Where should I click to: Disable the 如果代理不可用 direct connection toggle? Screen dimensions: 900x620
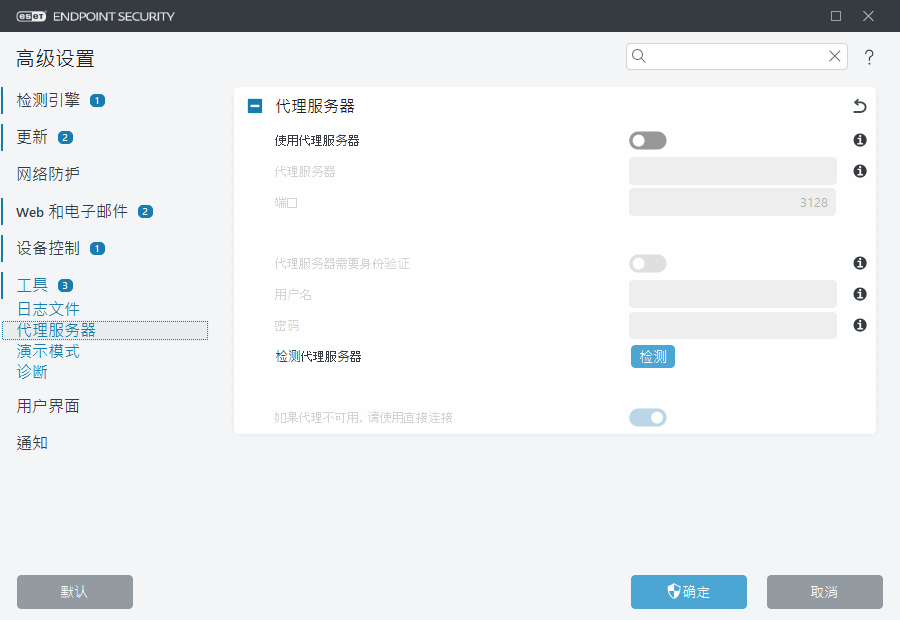pos(647,417)
